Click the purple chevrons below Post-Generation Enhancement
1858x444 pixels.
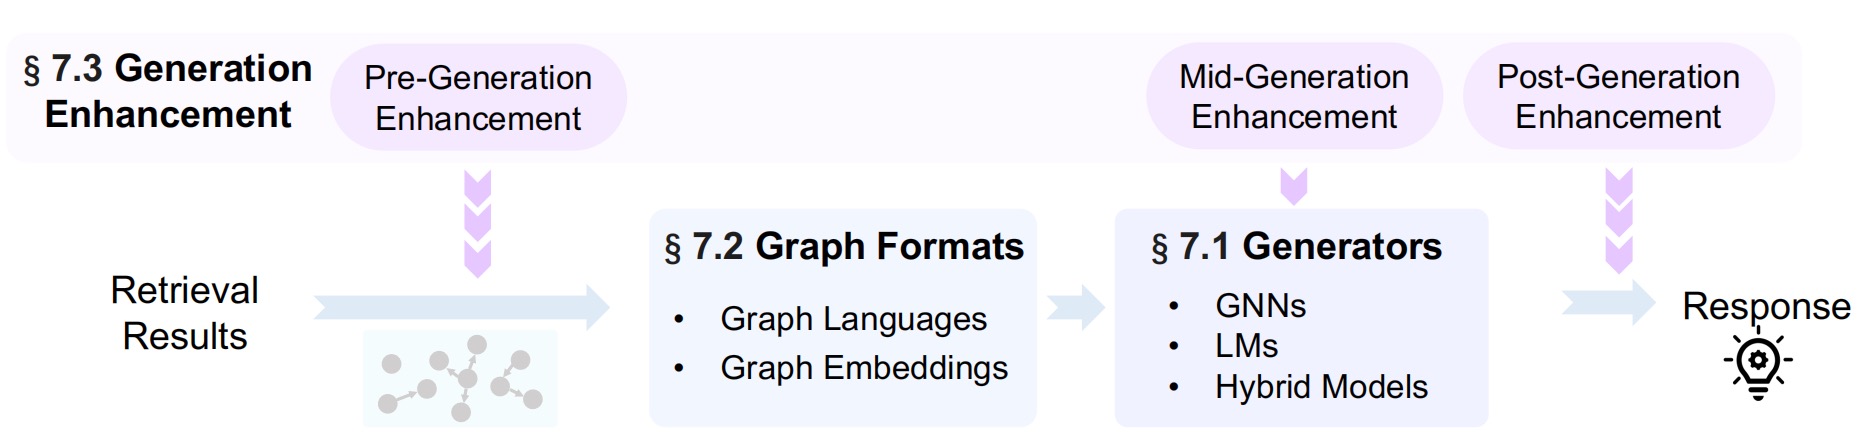(1618, 221)
